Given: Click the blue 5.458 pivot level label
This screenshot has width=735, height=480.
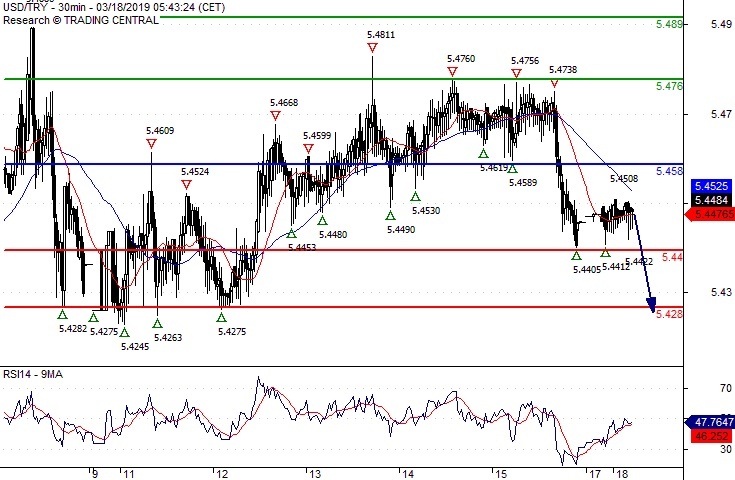Looking at the screenshot, I should click(x=669, y=171).
